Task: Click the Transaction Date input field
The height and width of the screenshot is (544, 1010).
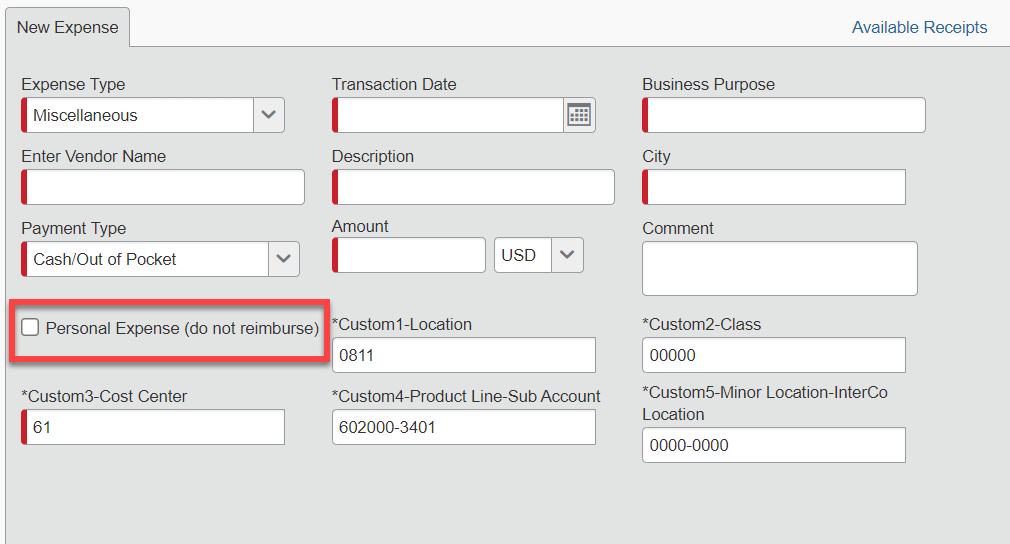Action: pyautogui.click(x=450, y=115)
